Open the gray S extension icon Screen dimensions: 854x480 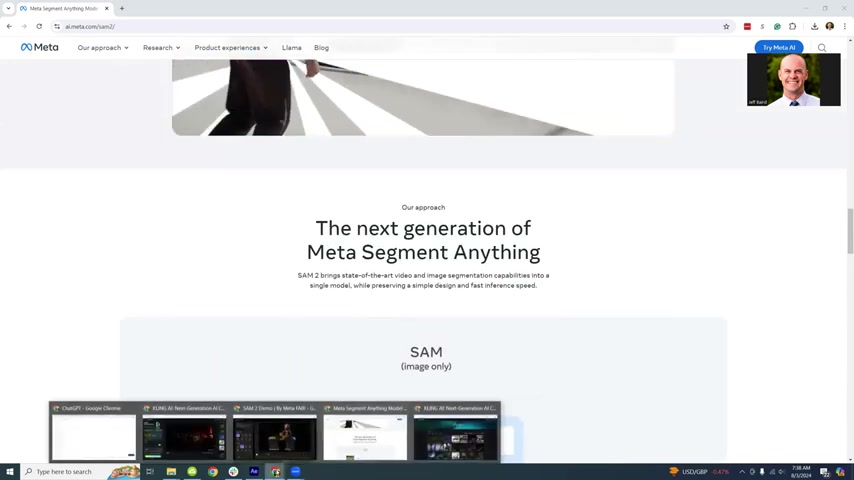[x=762, y=26]
